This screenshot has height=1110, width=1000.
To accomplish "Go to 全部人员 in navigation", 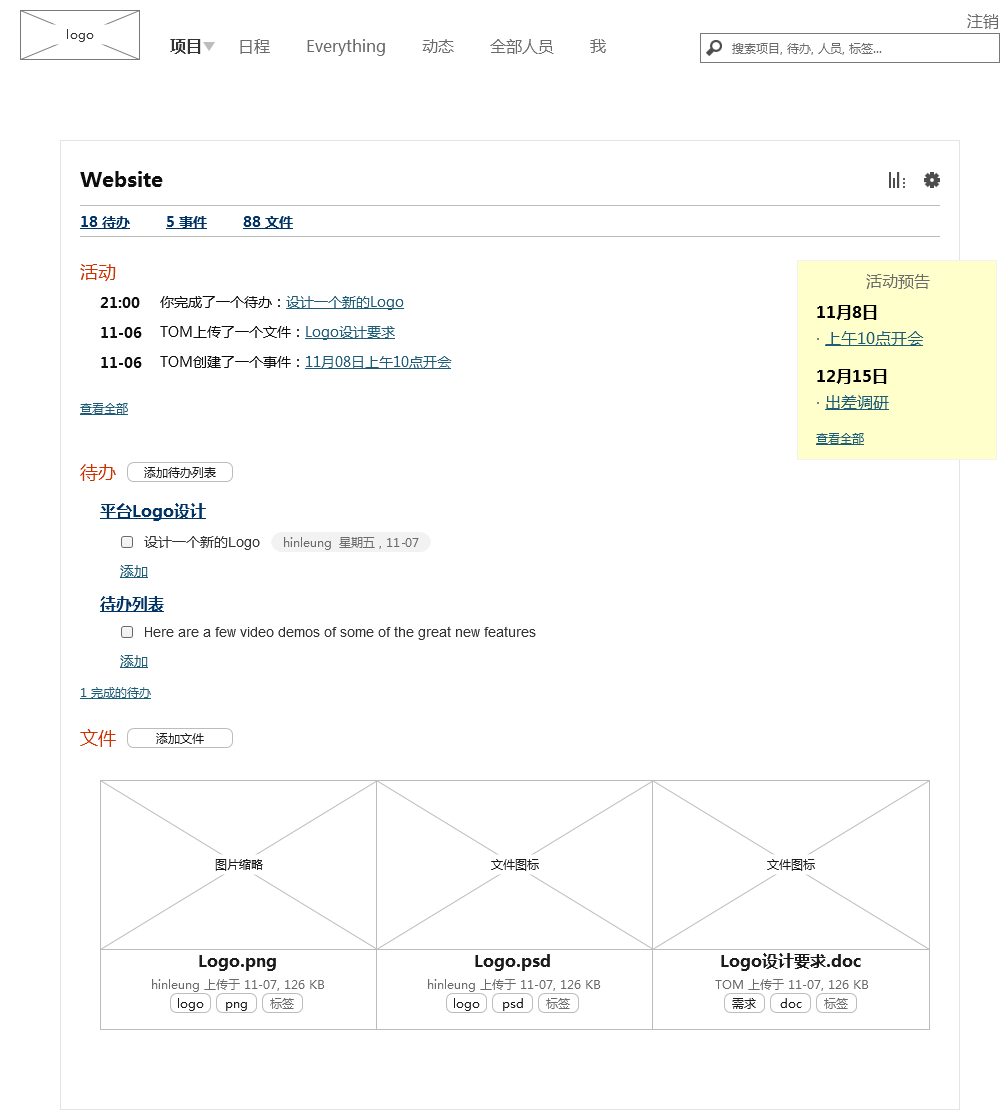I will (521, 47).
